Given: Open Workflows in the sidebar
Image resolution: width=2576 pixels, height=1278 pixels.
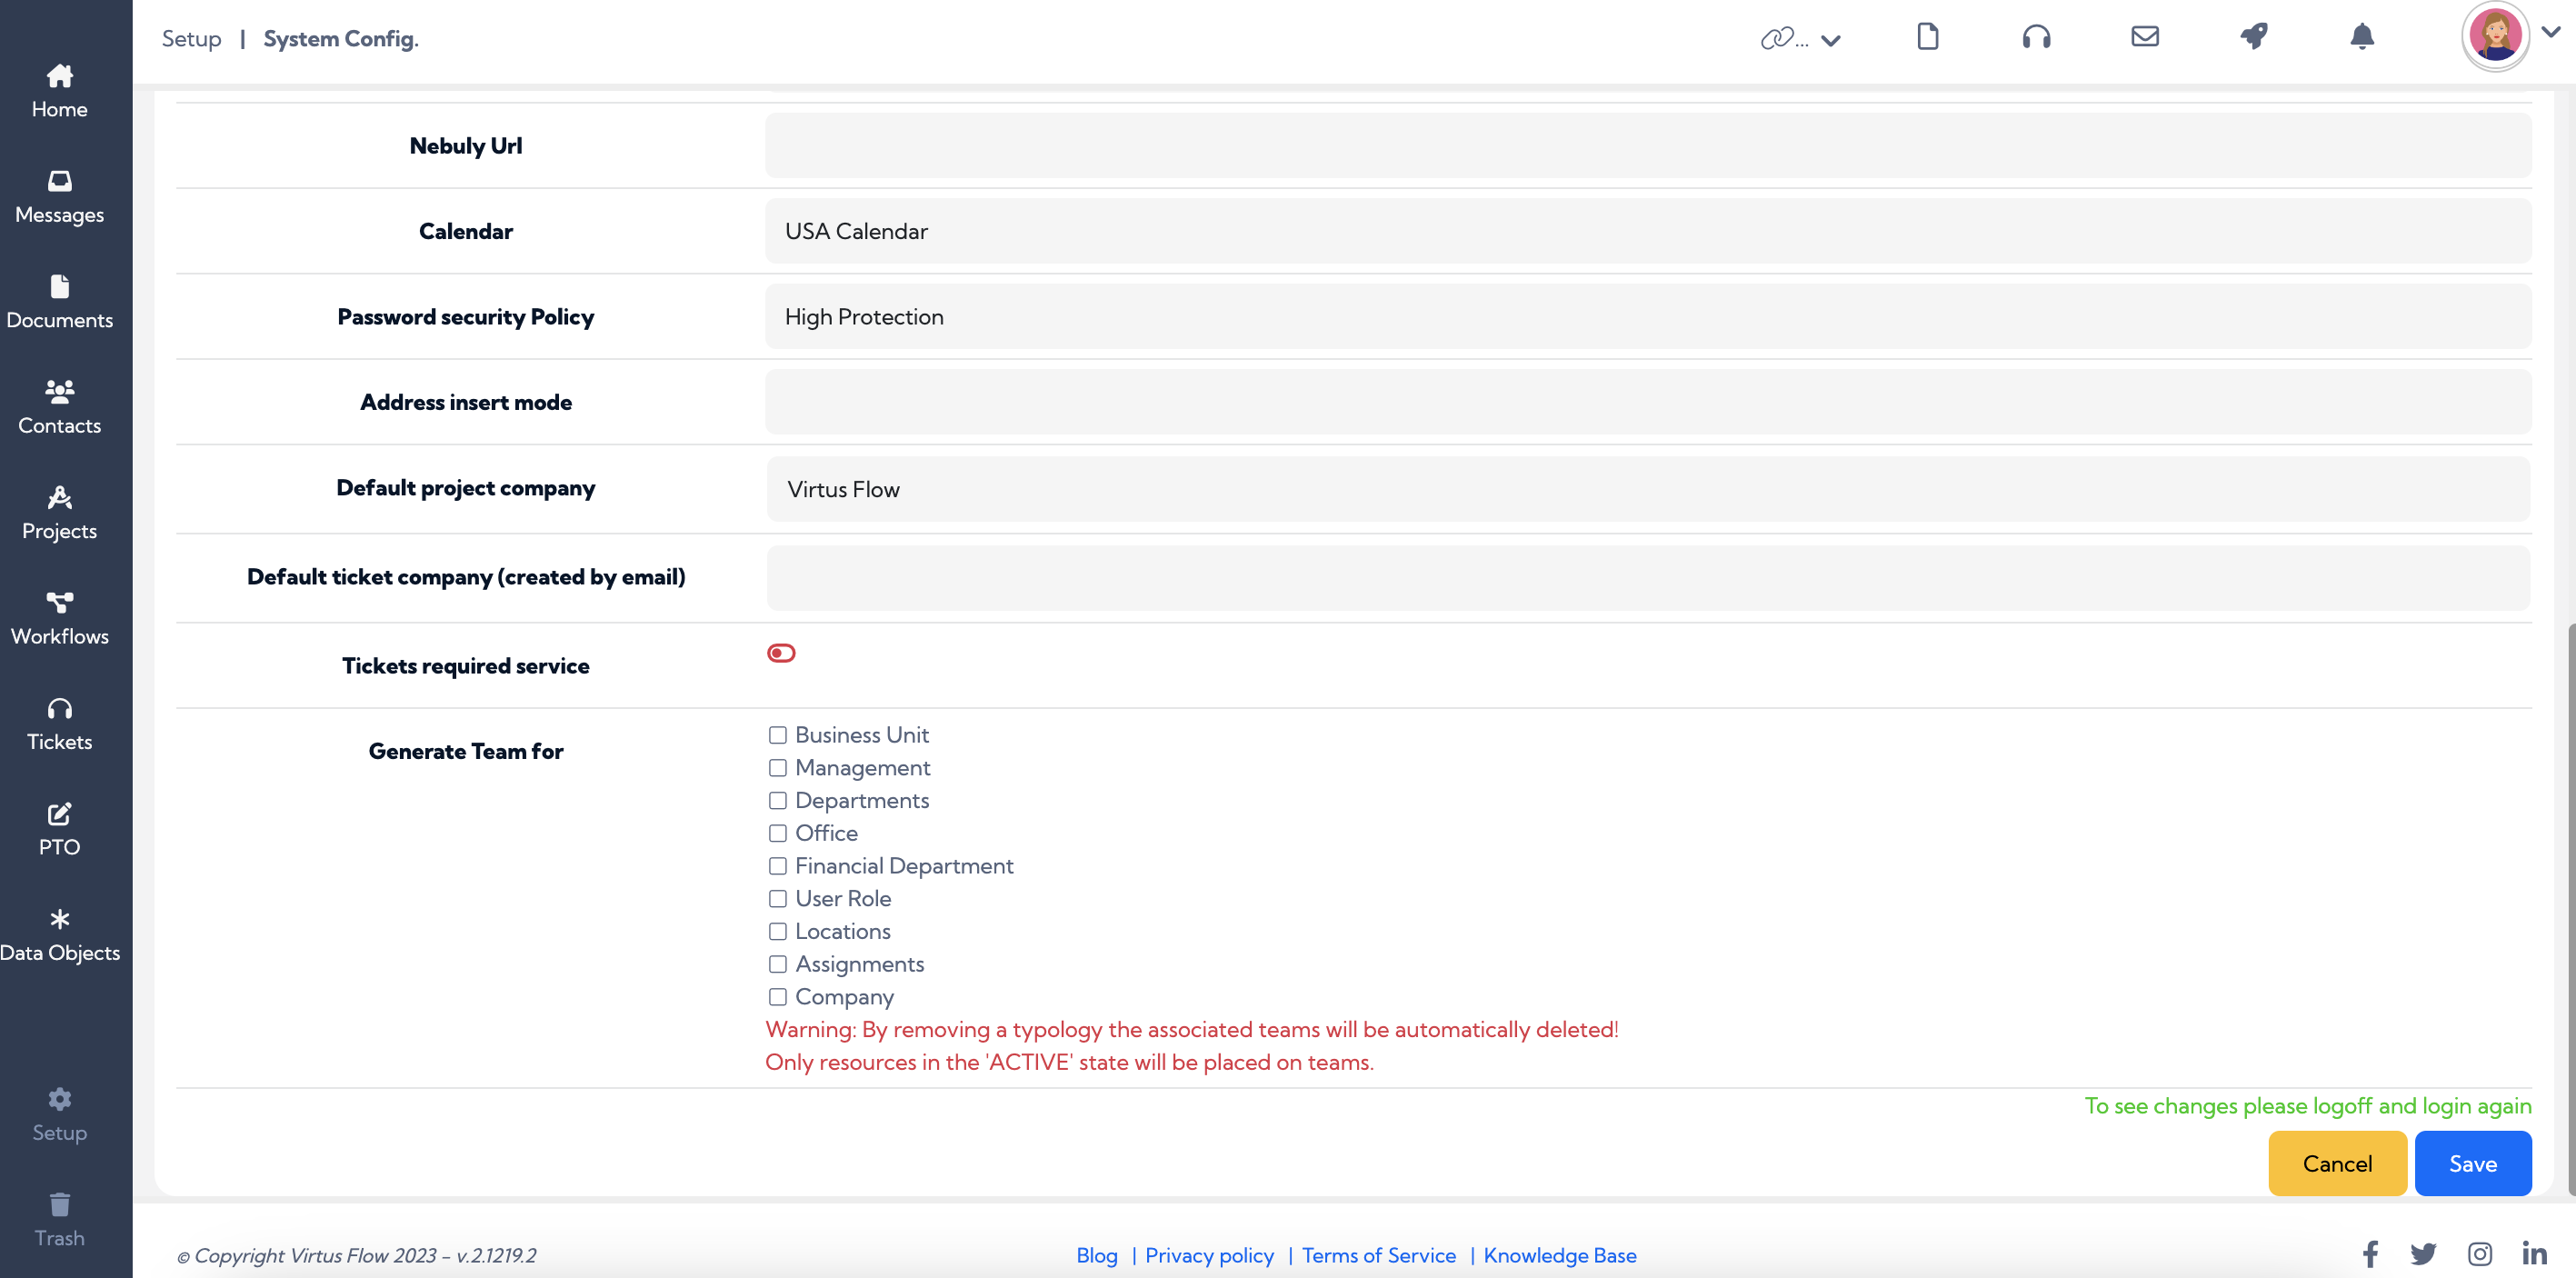Looking at the screenshot, I should click(60, 618).
